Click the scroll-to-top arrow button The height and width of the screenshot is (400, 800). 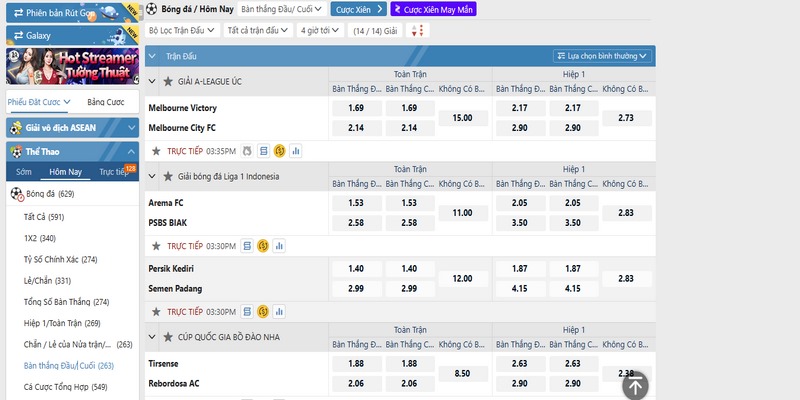(x=636, y=384)
